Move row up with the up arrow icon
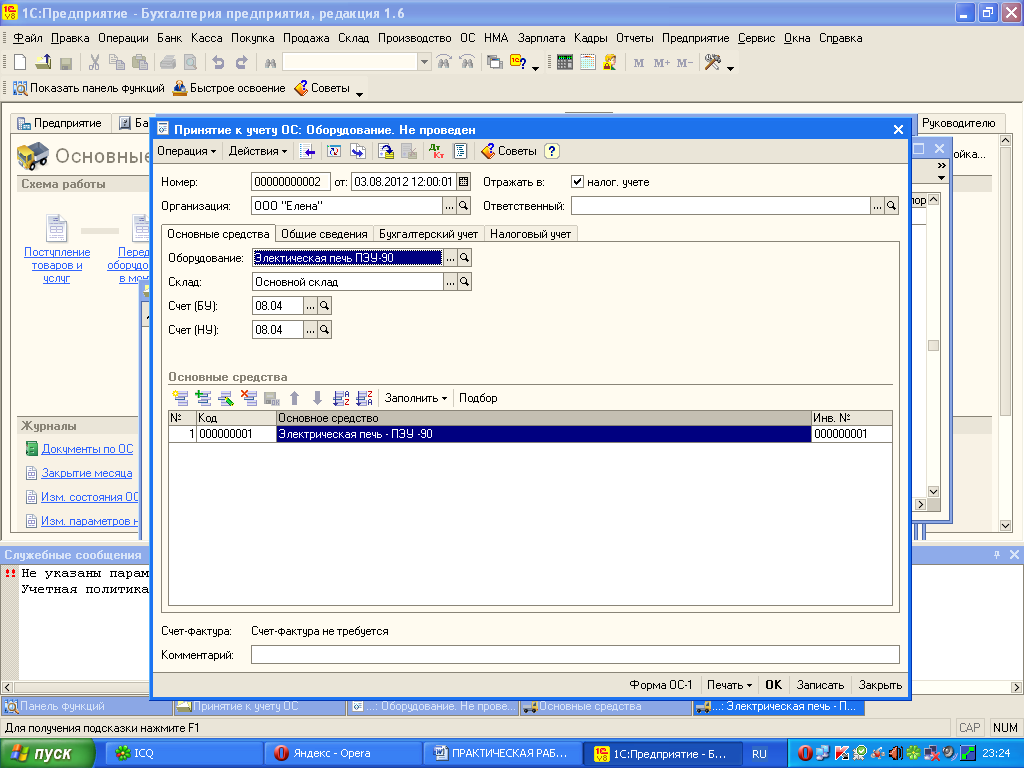The height and width of the screenshot is (768, 1024). coord(295,398)
